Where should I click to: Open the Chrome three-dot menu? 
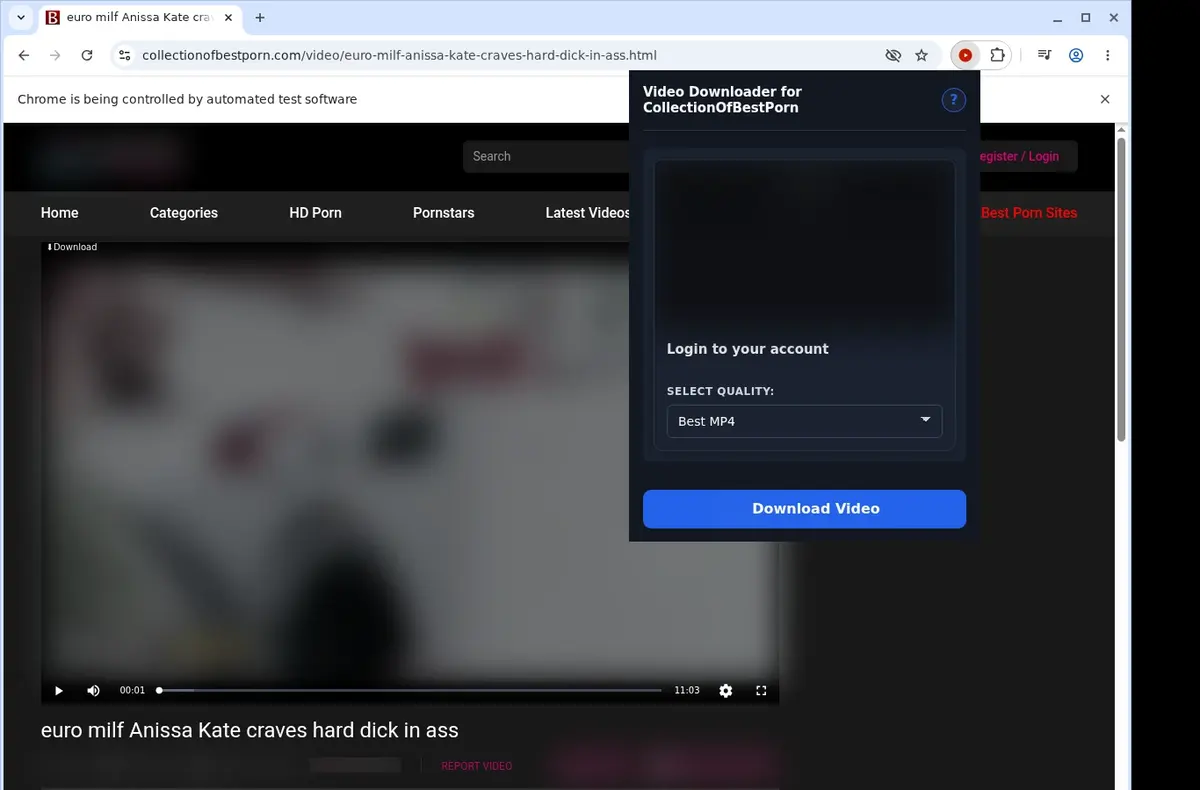coord(1108,56)
